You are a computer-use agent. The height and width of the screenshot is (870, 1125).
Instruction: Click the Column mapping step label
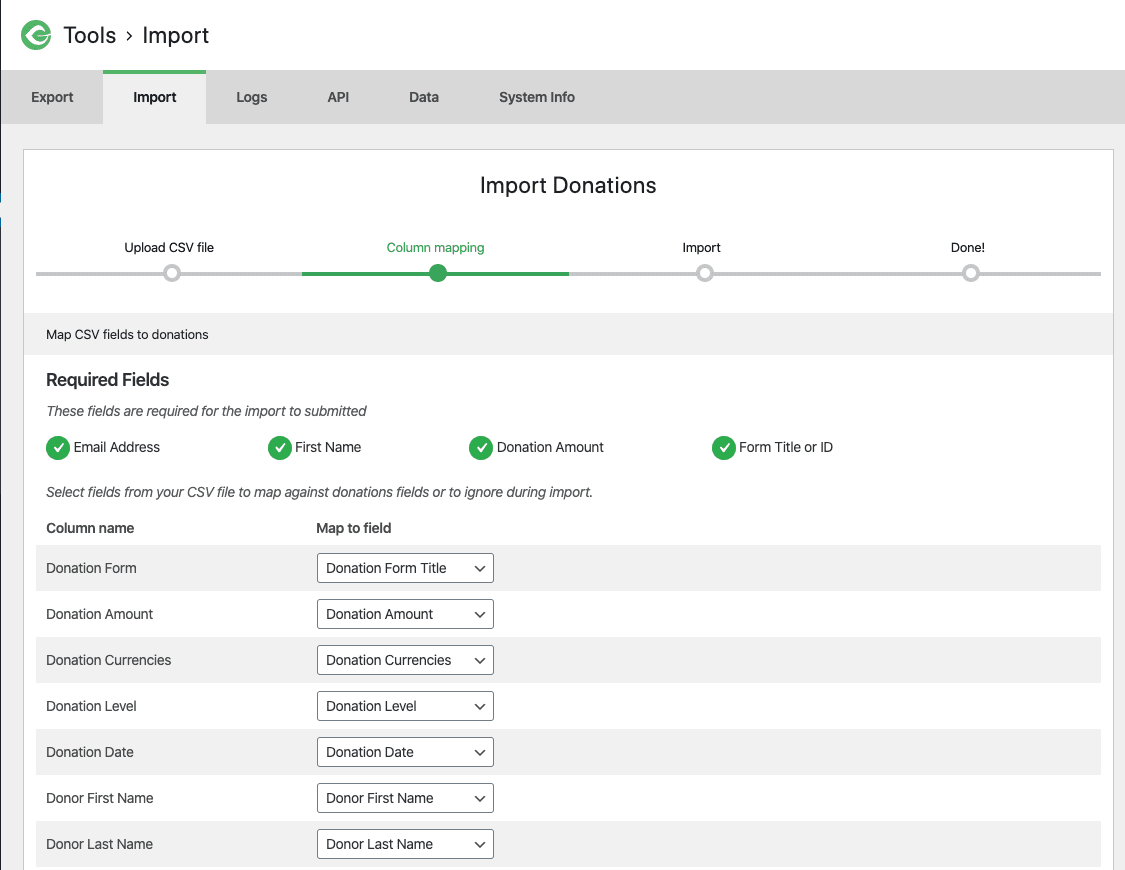pyautogui.click(x=436, y=247)
